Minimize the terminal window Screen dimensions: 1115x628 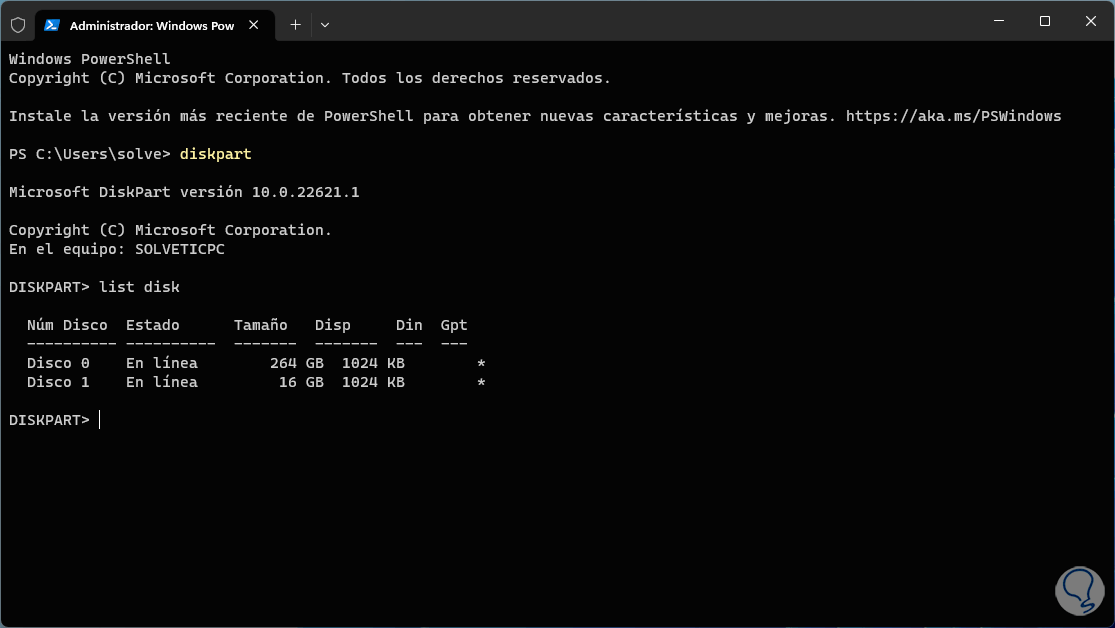point(999,21)
